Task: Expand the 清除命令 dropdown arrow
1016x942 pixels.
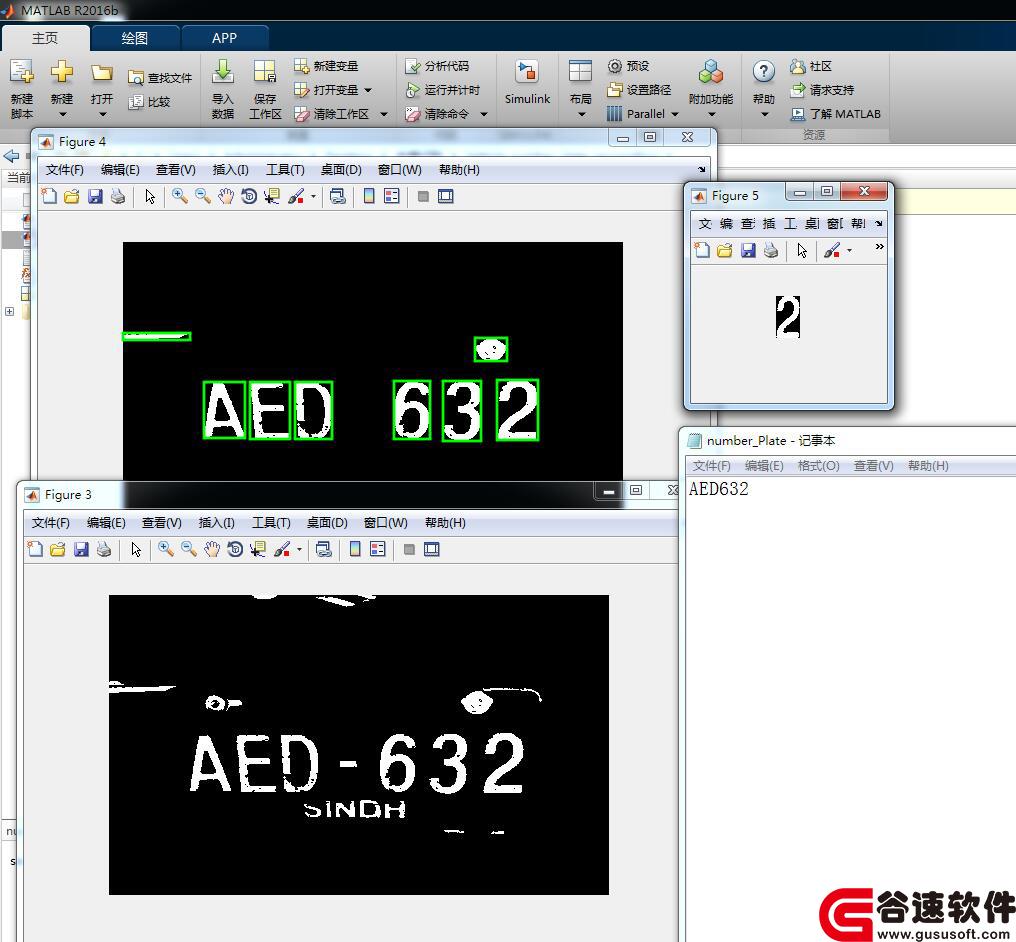Action: tap(483, 114)
